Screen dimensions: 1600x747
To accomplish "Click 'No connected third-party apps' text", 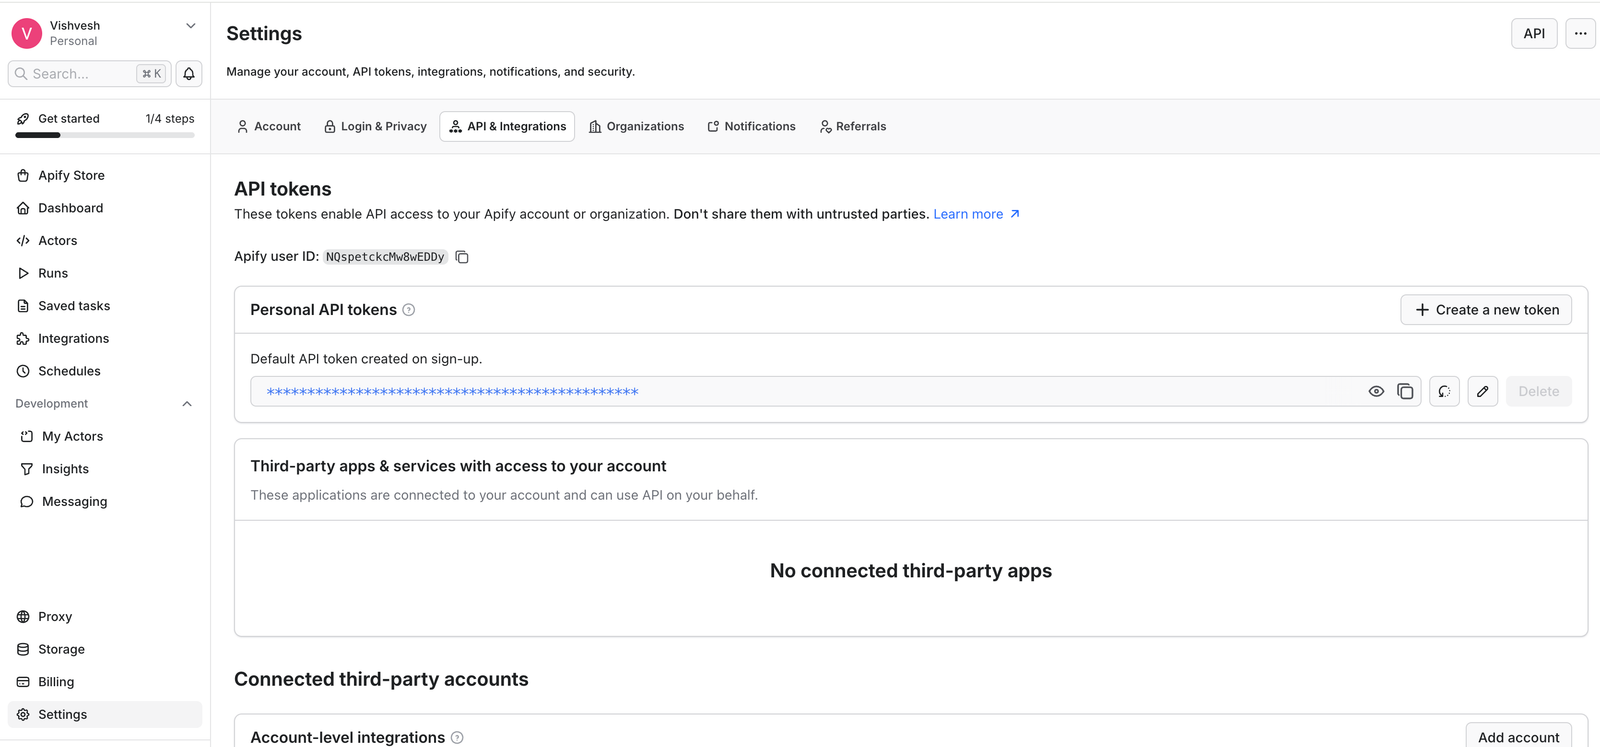I will (x=911, y=571).
